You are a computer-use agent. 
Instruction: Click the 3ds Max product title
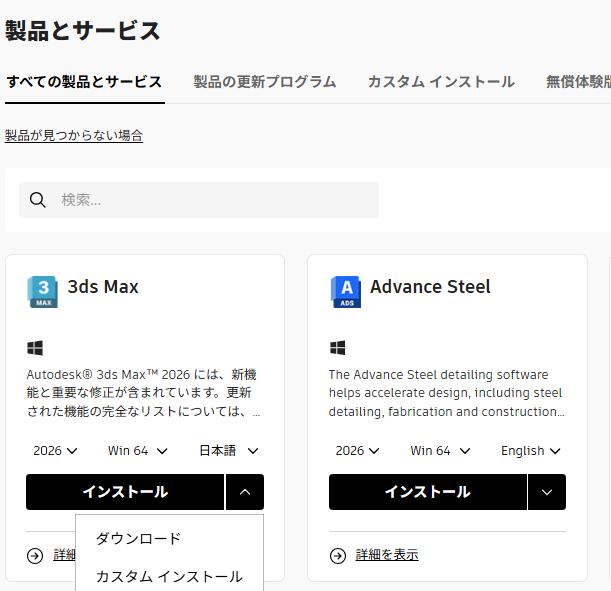tap(103, 287)
